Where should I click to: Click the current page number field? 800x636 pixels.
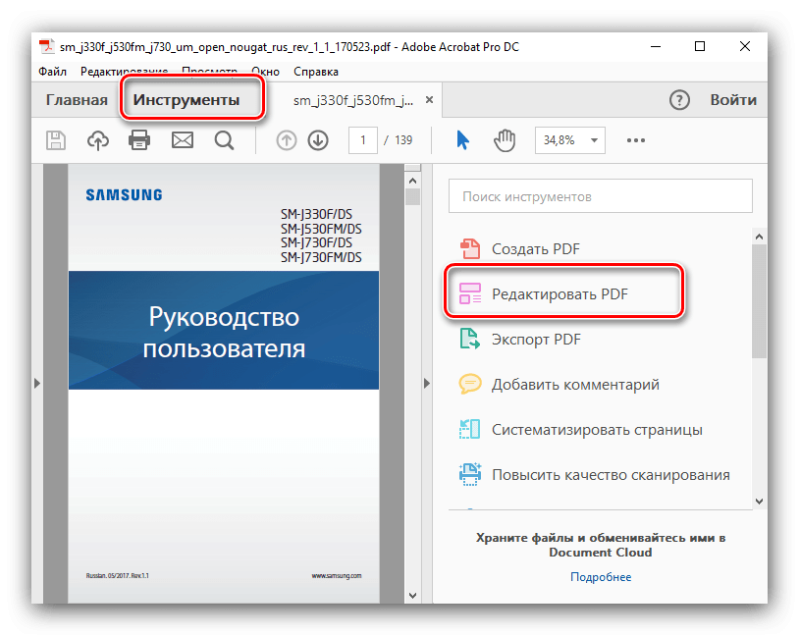363,140
